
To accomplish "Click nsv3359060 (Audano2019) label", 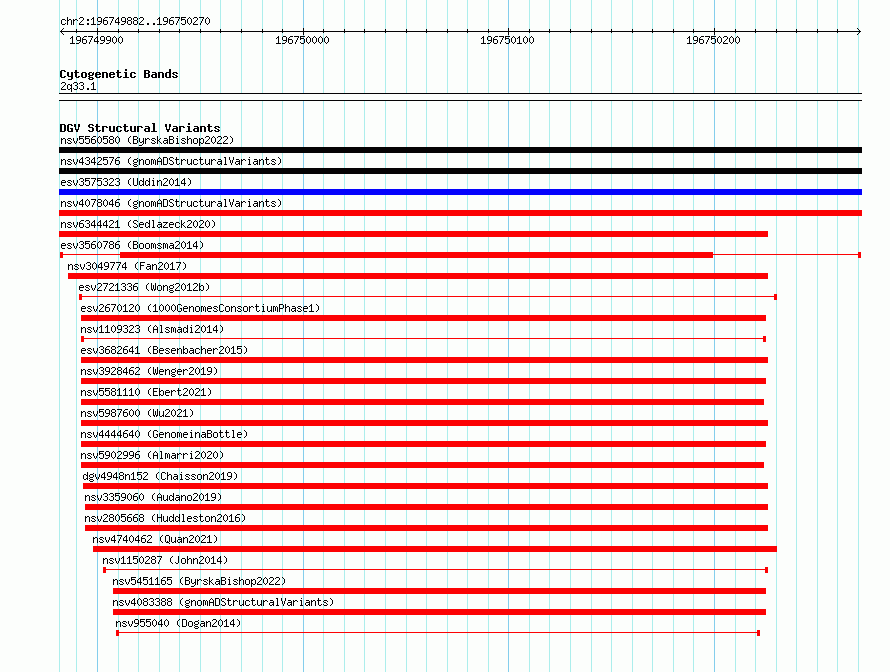I will [153, 497].
